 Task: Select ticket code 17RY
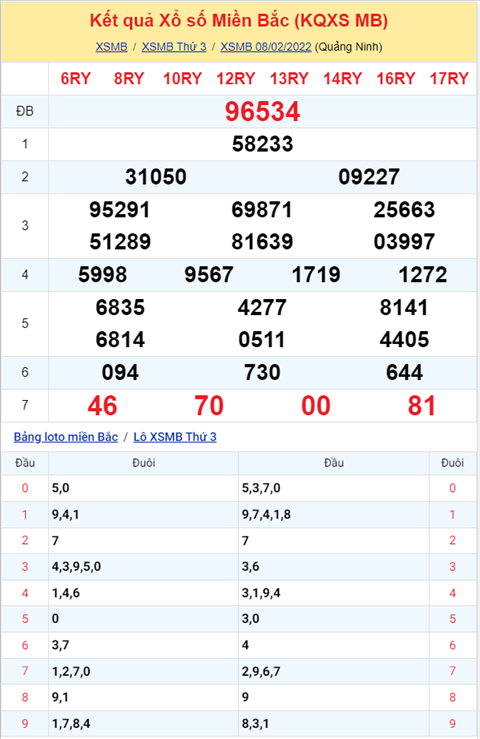pos(449,79)
